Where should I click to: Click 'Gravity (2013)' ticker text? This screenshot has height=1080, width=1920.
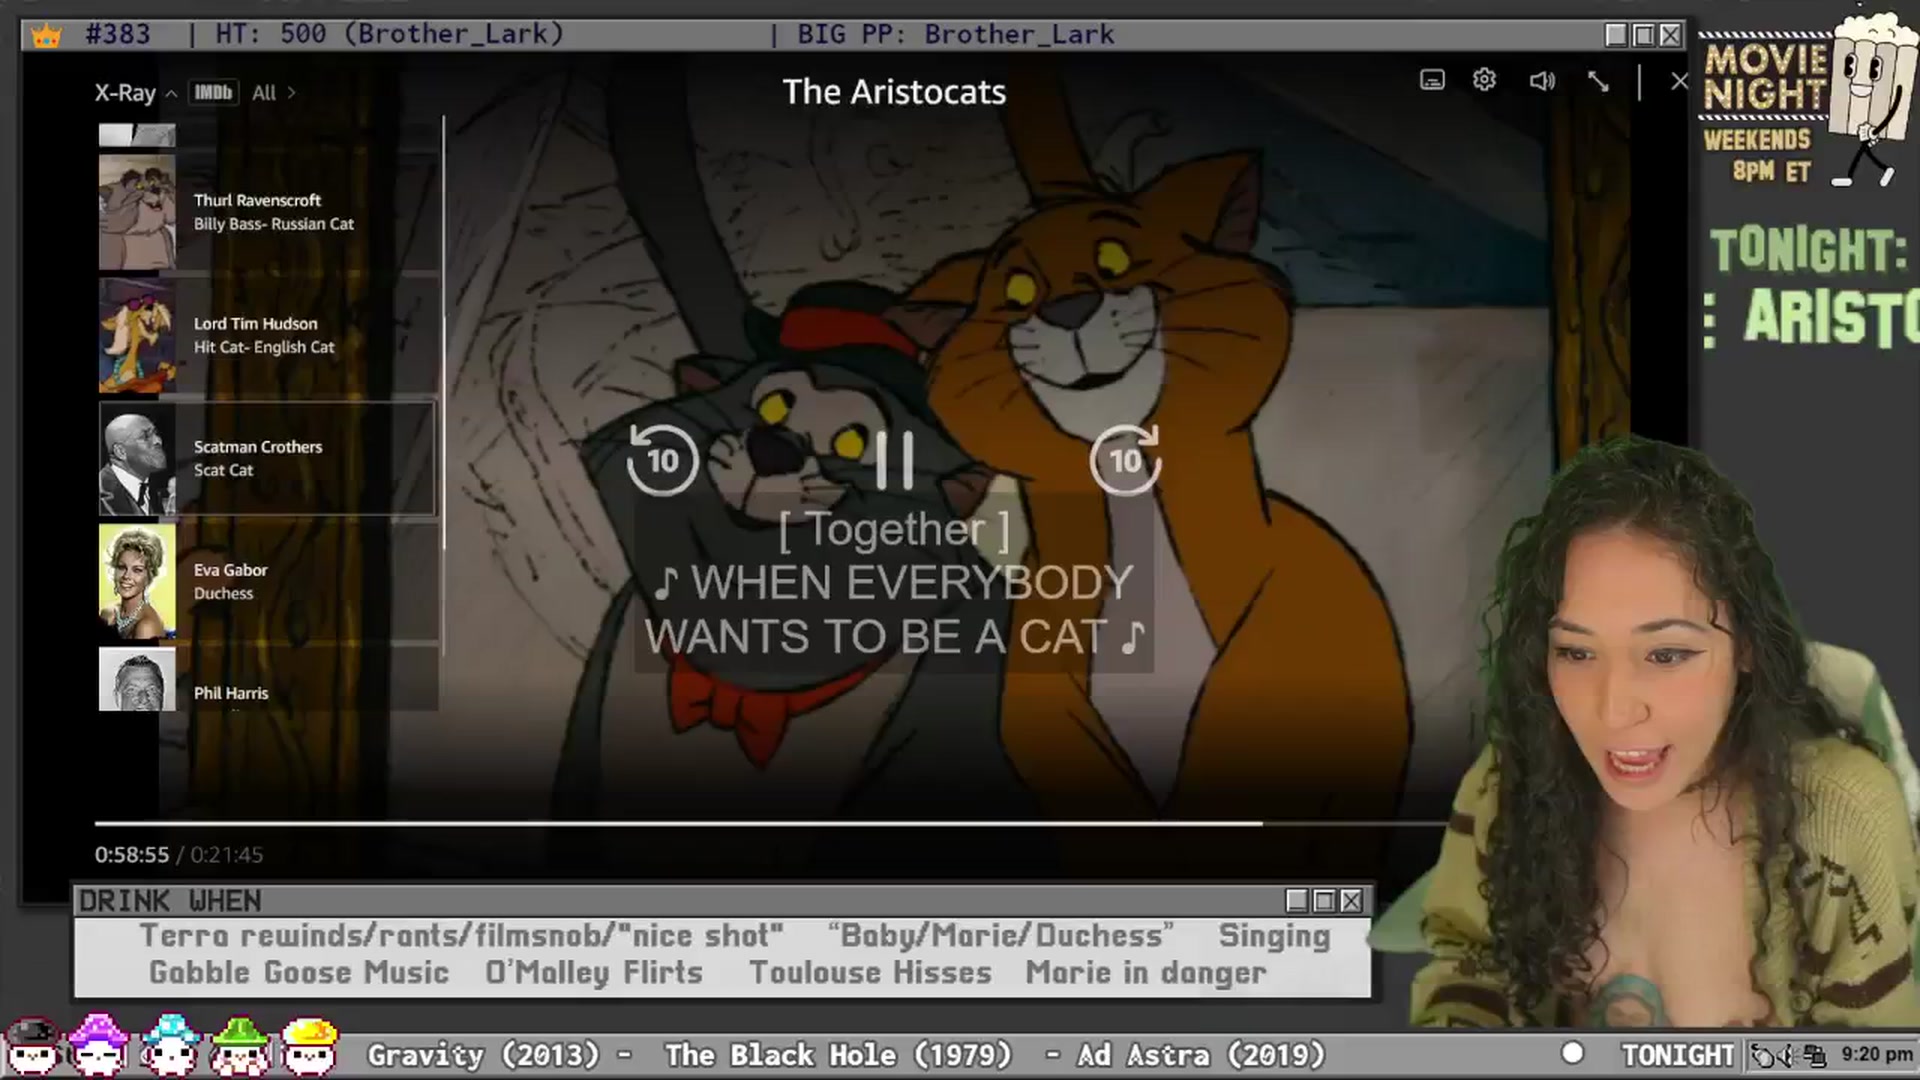point(483,1055)
